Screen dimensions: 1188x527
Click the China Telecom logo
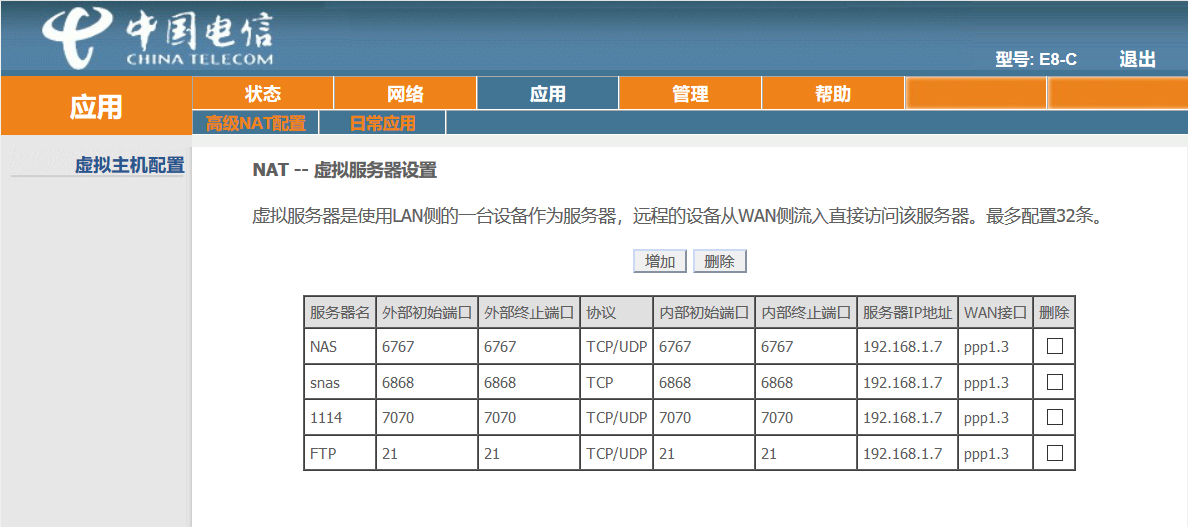click(158, 38)
